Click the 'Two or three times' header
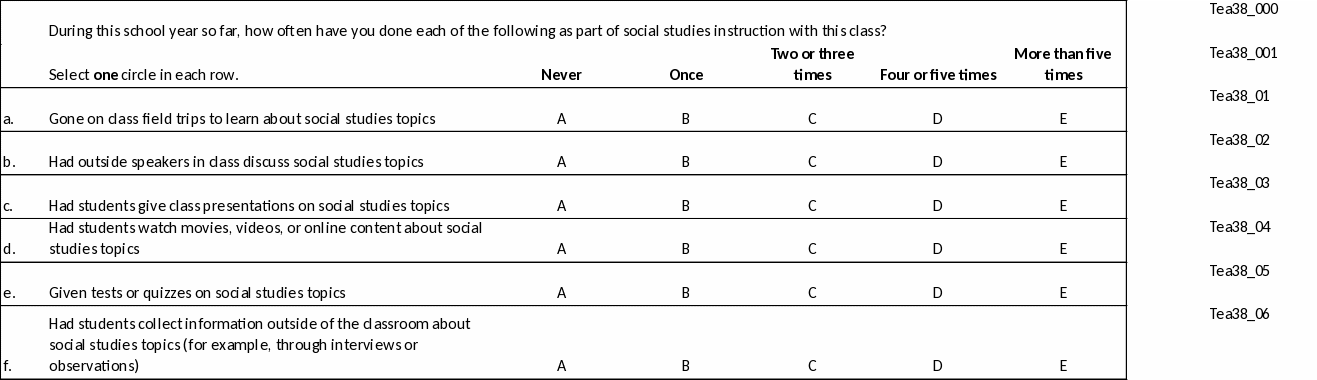Screen dimensions: 1317x380 click(812, 64)
